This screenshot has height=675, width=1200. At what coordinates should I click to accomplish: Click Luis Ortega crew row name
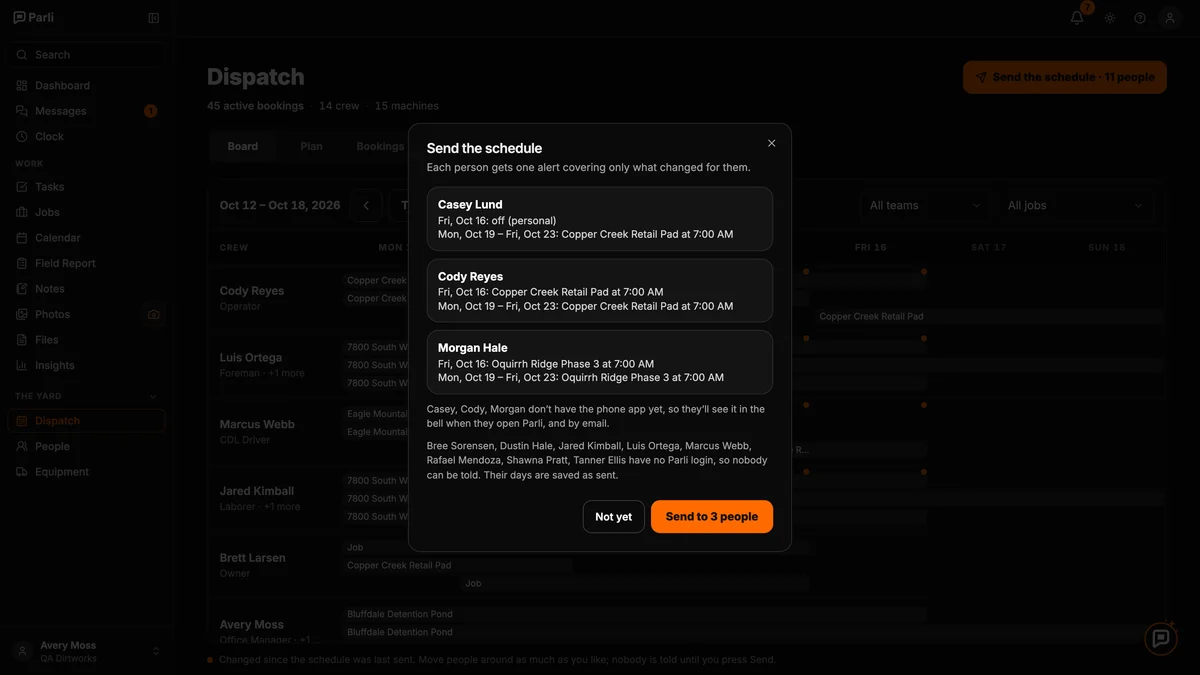[x=251, y=358]
